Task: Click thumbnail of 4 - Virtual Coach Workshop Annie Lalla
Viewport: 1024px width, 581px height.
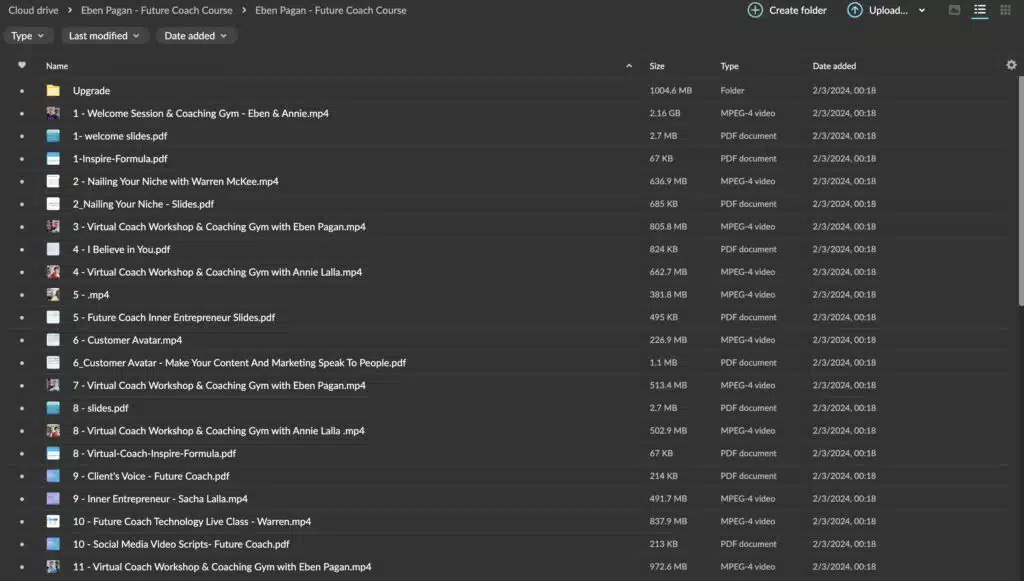Action: (x=53, y=272)
